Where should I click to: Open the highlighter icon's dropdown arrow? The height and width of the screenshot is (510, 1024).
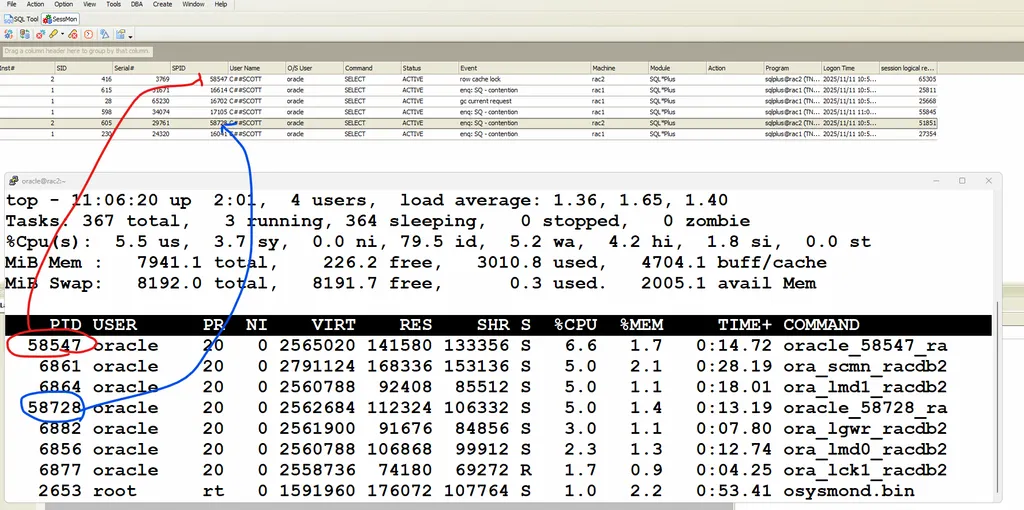(63, 34)
